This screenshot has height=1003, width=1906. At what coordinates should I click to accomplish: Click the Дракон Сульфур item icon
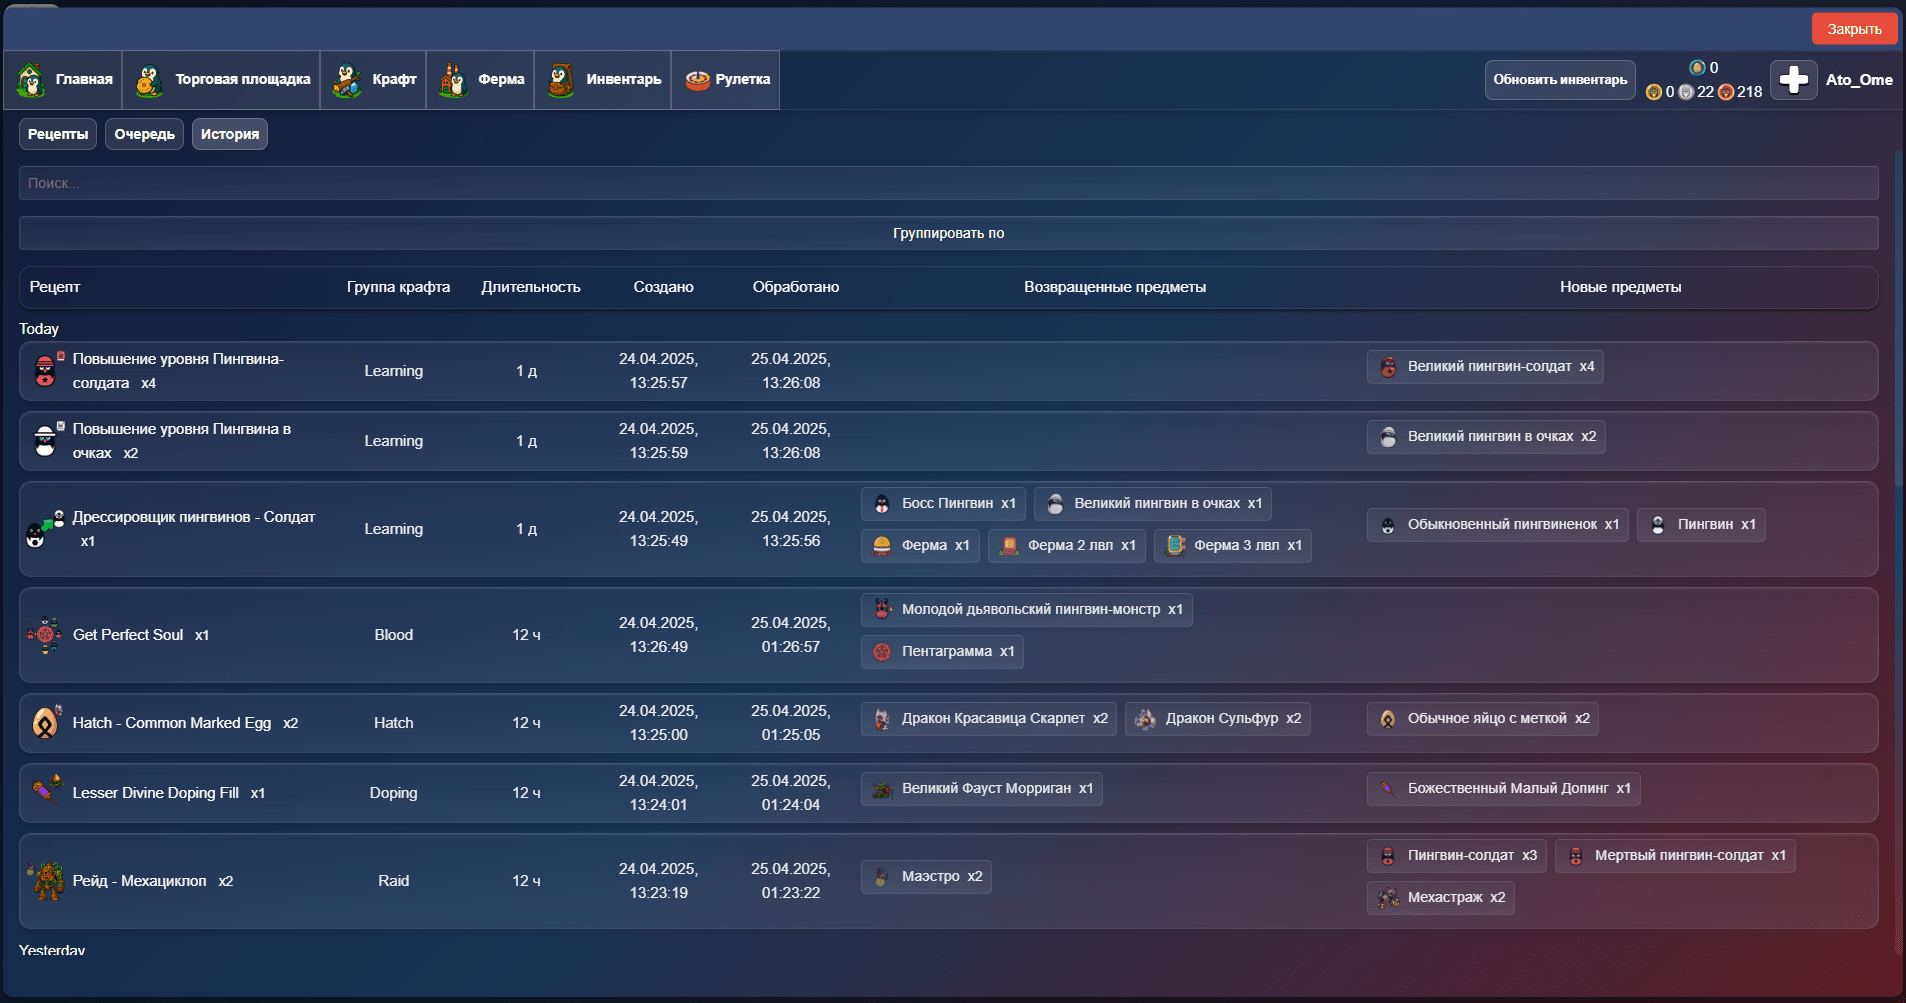[x=1146, y=719]
